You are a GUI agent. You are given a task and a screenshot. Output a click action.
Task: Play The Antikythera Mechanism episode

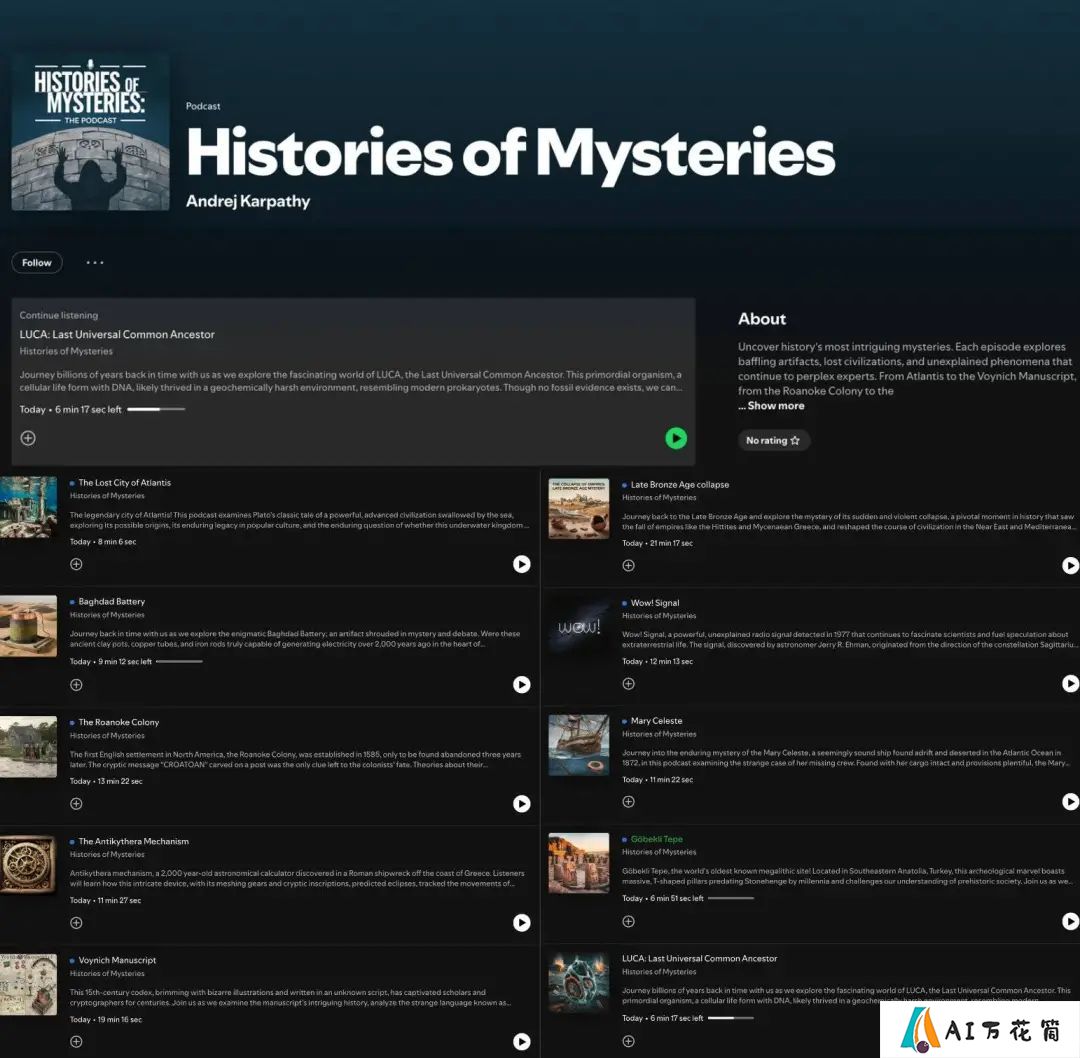point(521,922)
